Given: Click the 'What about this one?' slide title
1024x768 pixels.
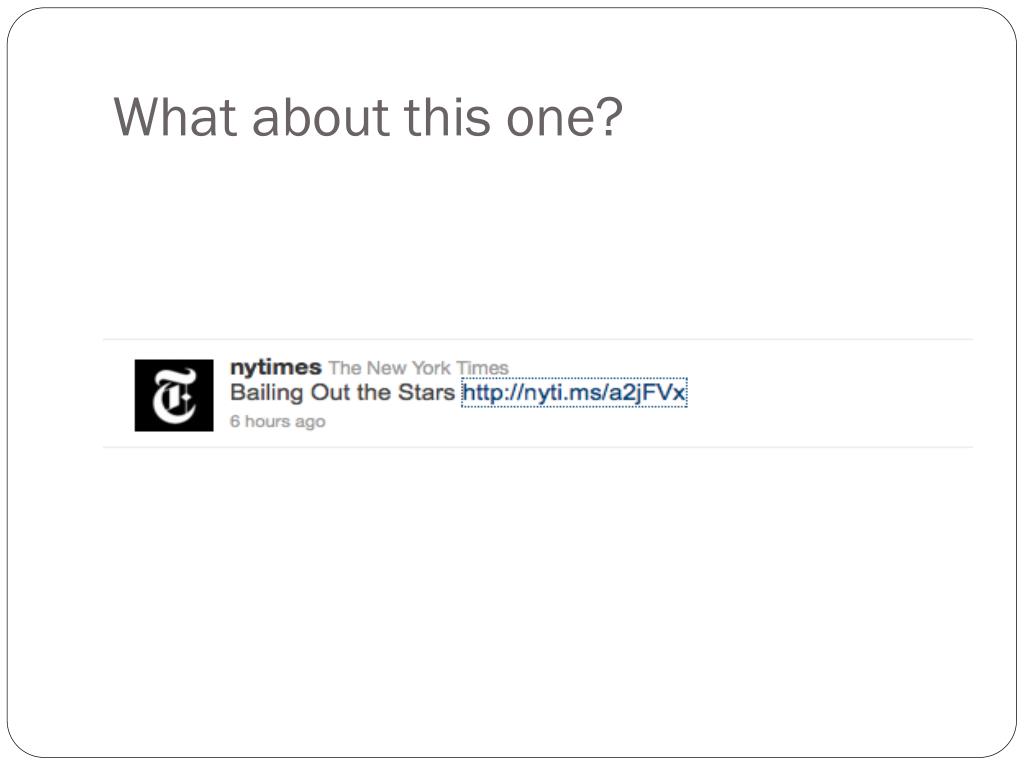Looking at the screenshot, I should coord(368,117).
